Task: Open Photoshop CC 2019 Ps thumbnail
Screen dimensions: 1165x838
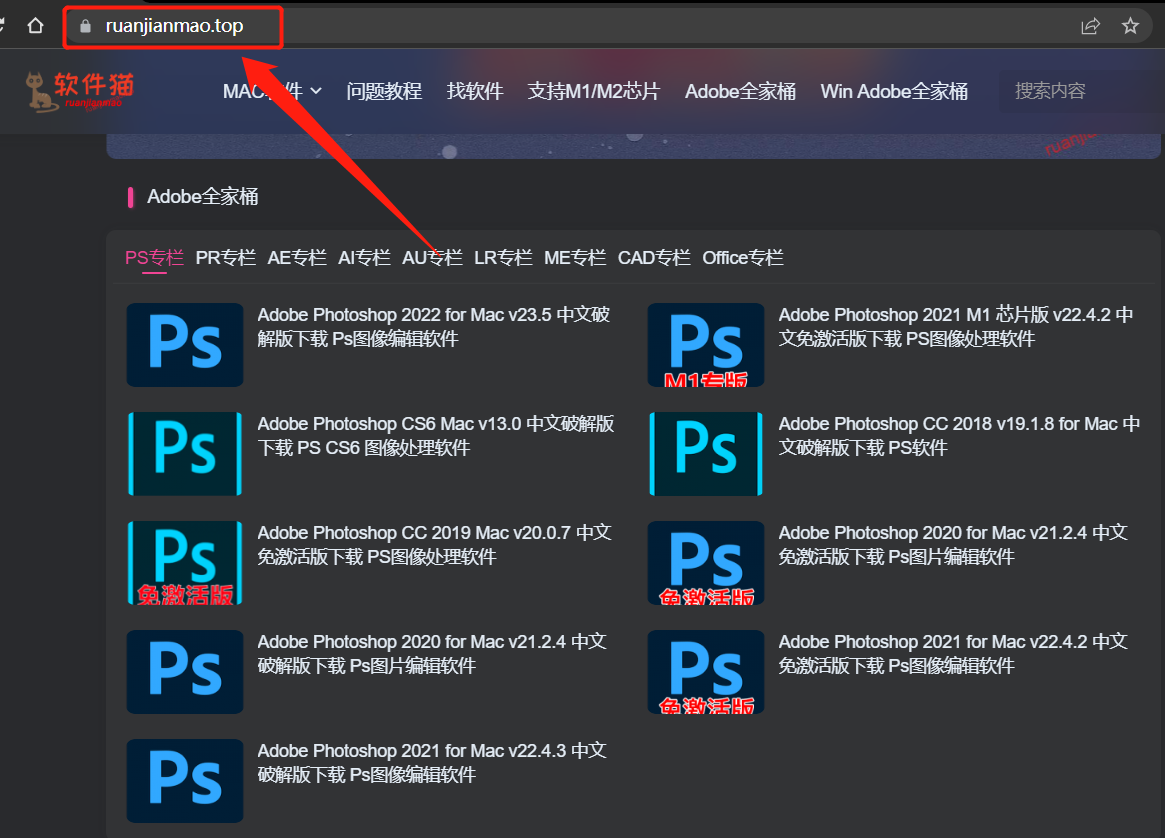Action: tap(185, 562)
